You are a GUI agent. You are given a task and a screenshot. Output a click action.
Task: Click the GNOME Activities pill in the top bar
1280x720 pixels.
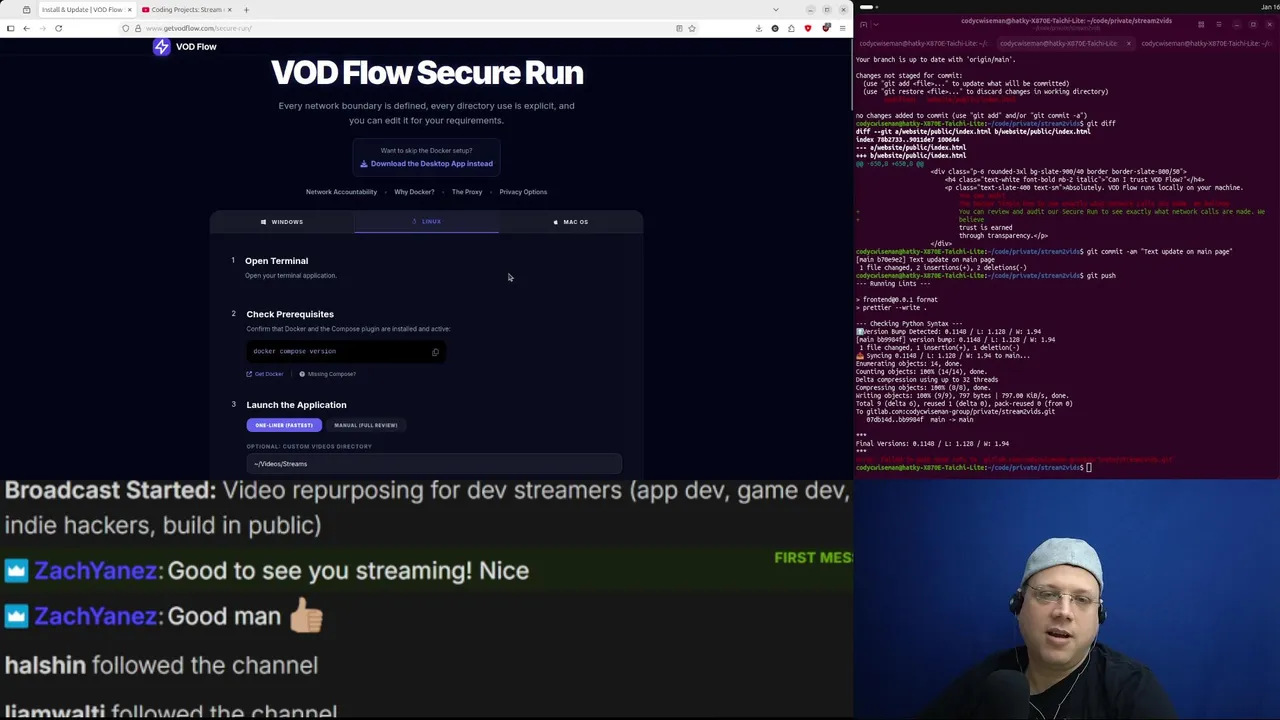866,7
